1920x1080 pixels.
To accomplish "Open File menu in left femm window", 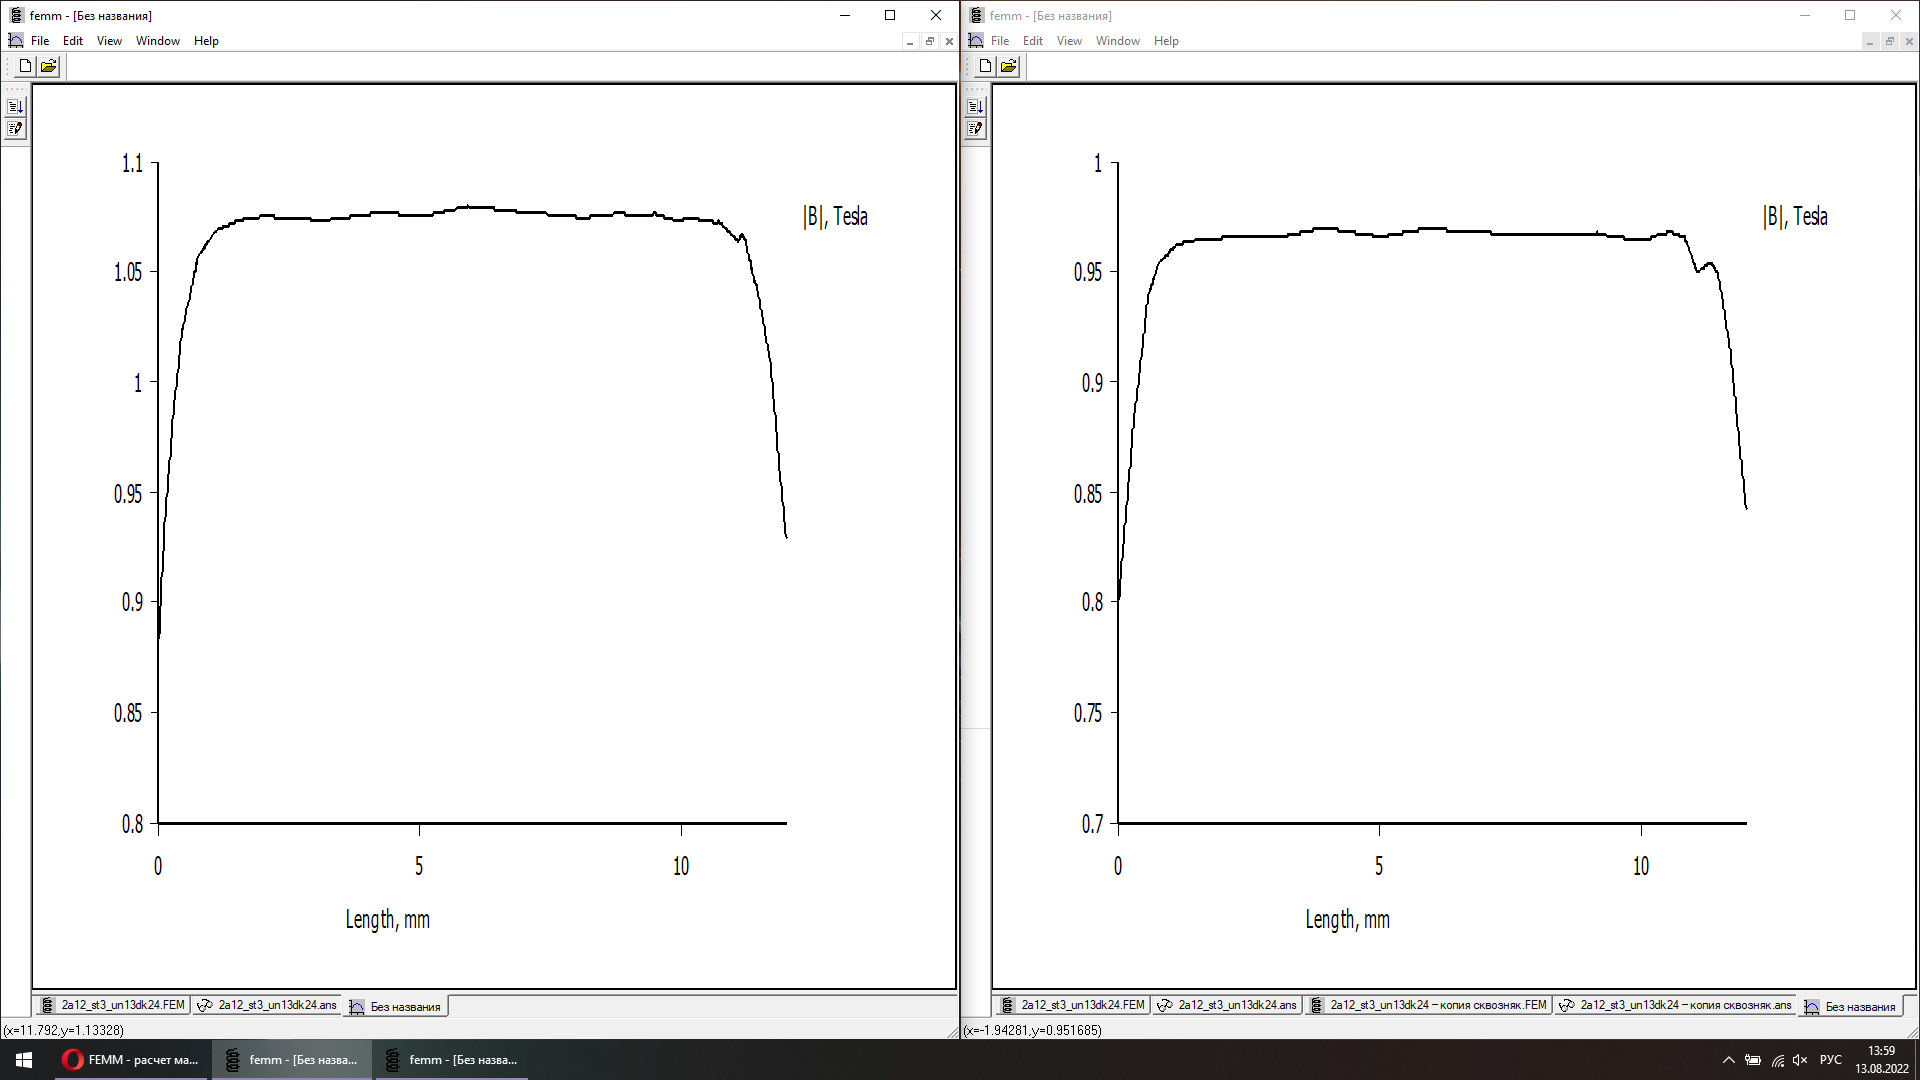I will click(x=40, y=41).
